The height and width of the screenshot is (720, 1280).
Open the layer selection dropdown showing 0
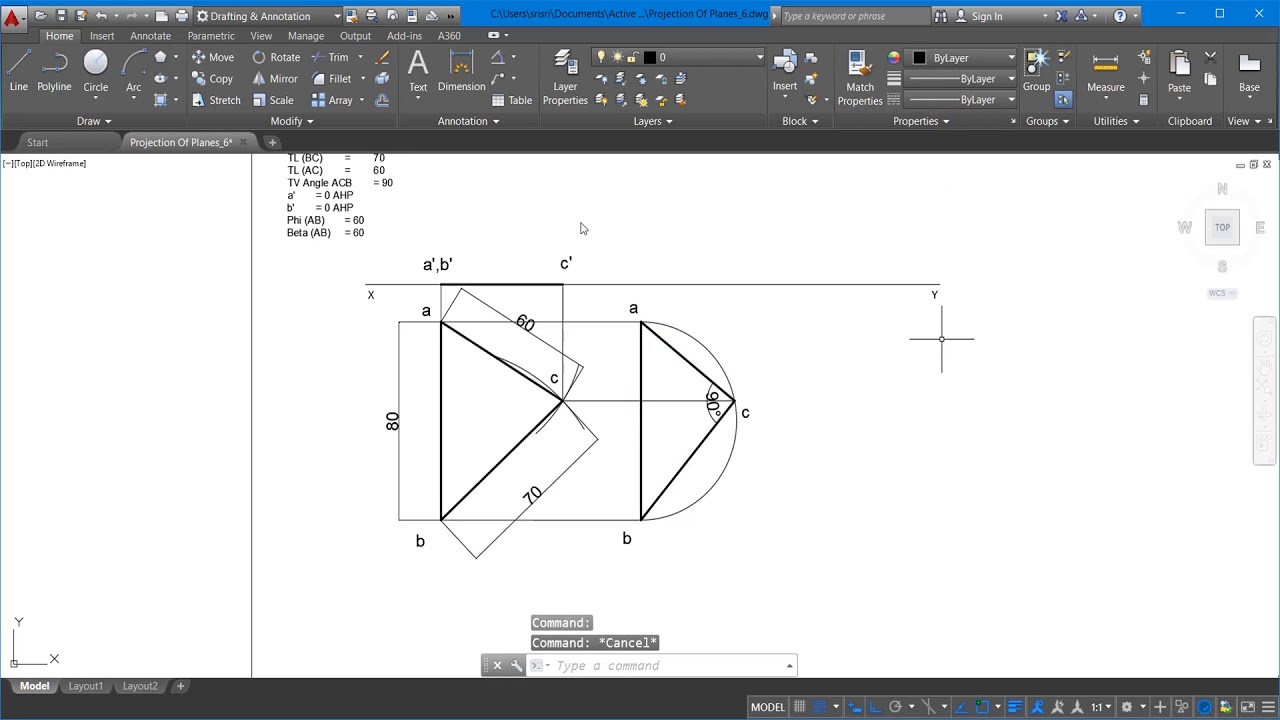pyautogui.click(x=680, y=57)
